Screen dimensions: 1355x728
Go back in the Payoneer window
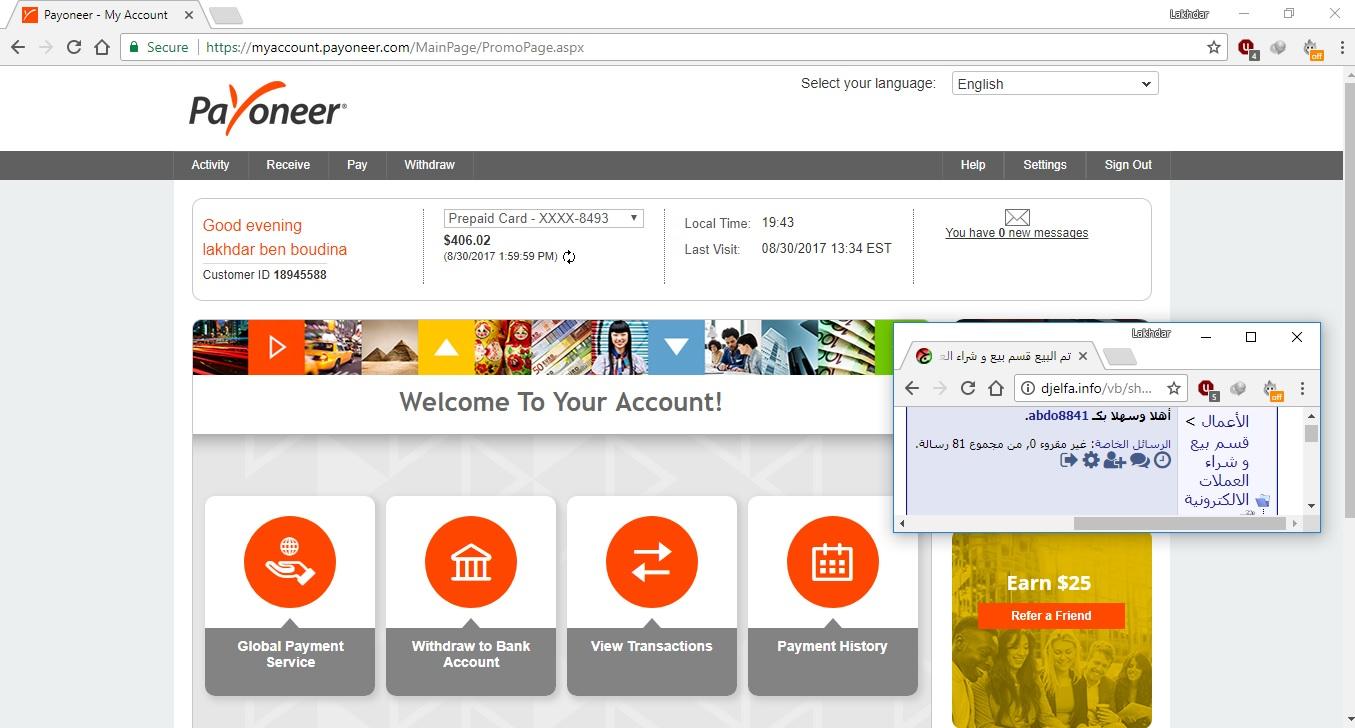tap(18, 47)
